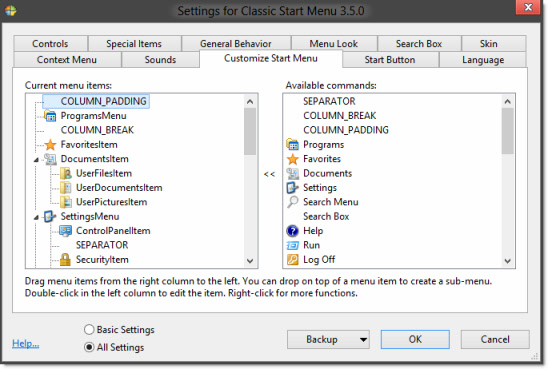This screenshot has width=548, height=369.
Task: Select COLUMN_BREAK in available commands
Action: coord(340,116)
